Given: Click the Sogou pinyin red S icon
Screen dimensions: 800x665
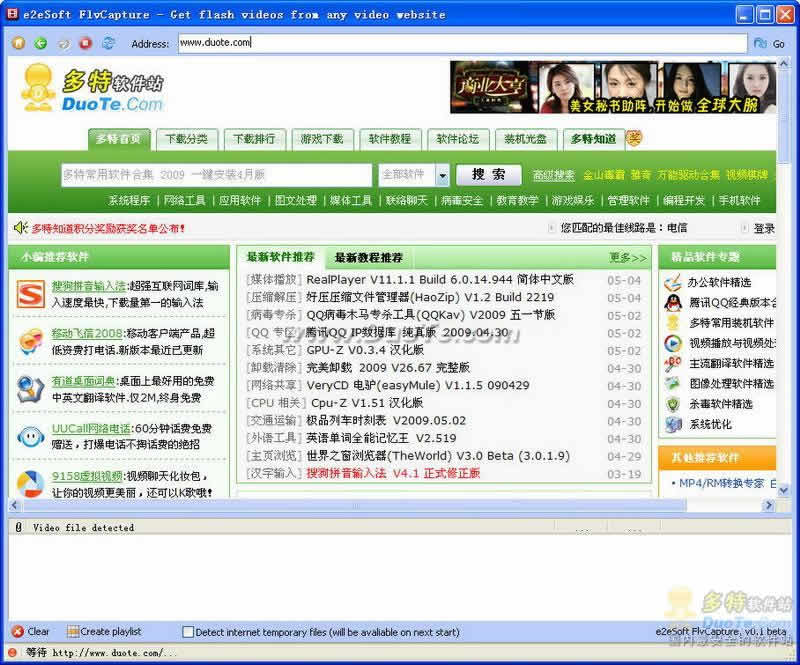Looking at the screenshot, I should point(30,294).
